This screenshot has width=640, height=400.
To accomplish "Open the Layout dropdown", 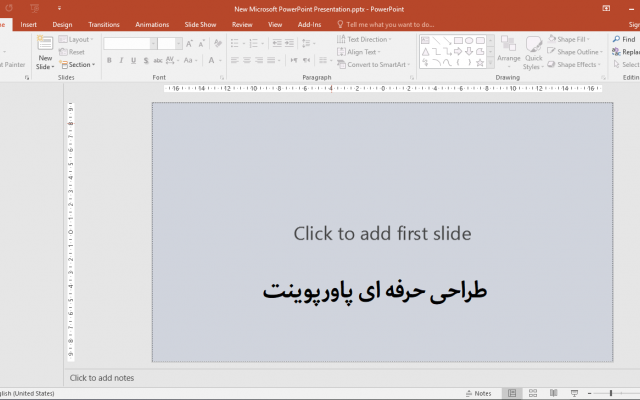I will tap(76, 39).
